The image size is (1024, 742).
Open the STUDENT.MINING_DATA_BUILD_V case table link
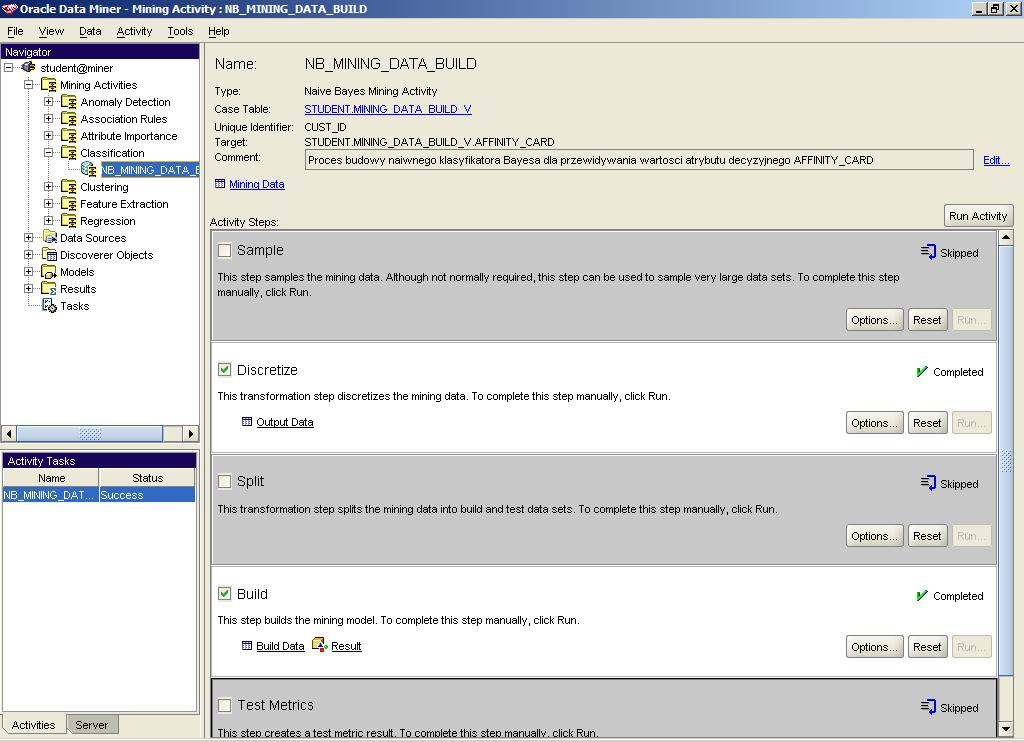pos(388,109)
